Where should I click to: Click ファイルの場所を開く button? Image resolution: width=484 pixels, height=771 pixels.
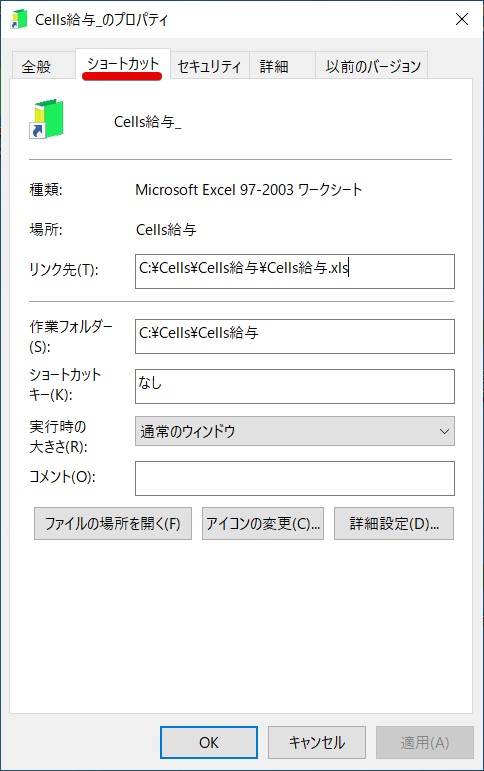click(113, 524)
